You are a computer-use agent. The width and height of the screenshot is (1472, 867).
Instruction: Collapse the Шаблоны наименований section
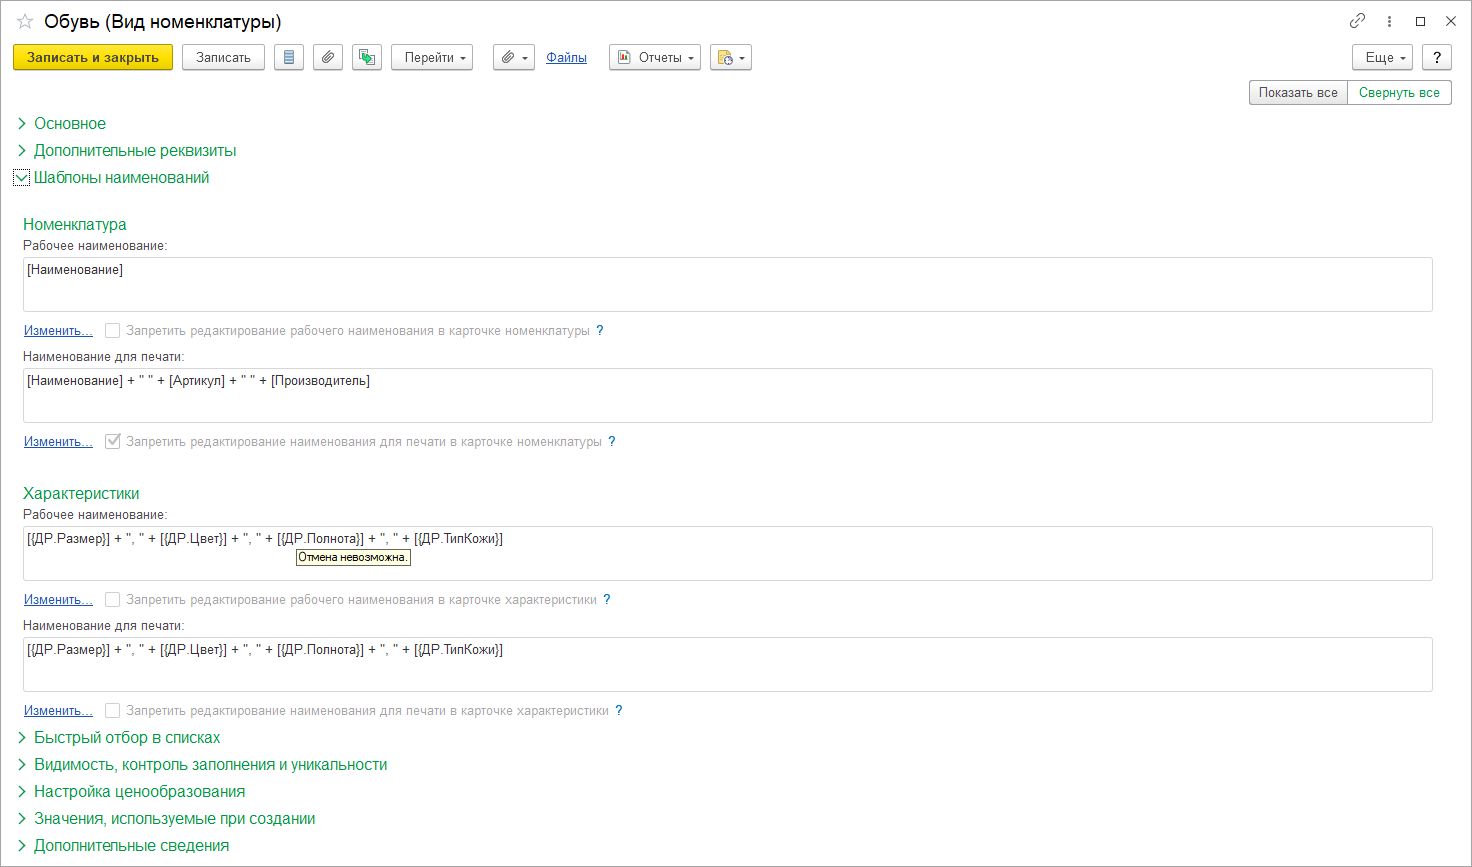click(x=22, y=178)
